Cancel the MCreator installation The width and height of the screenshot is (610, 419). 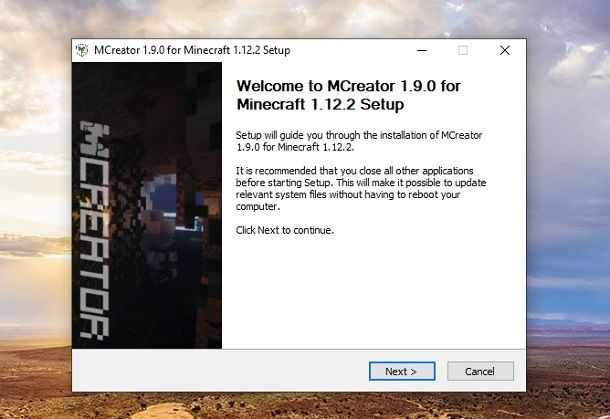[x=480, y=371]
